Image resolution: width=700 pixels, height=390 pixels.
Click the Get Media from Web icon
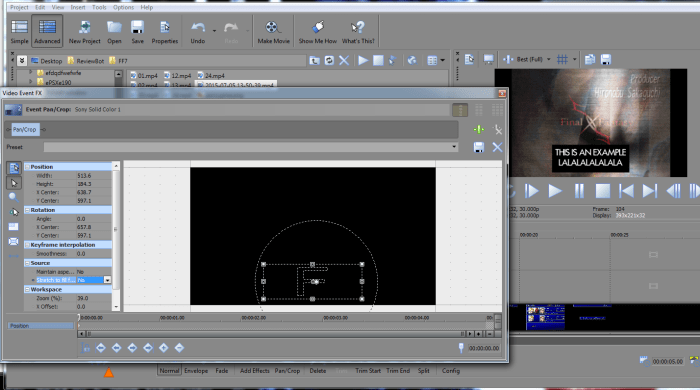click(x=412, y=60)
